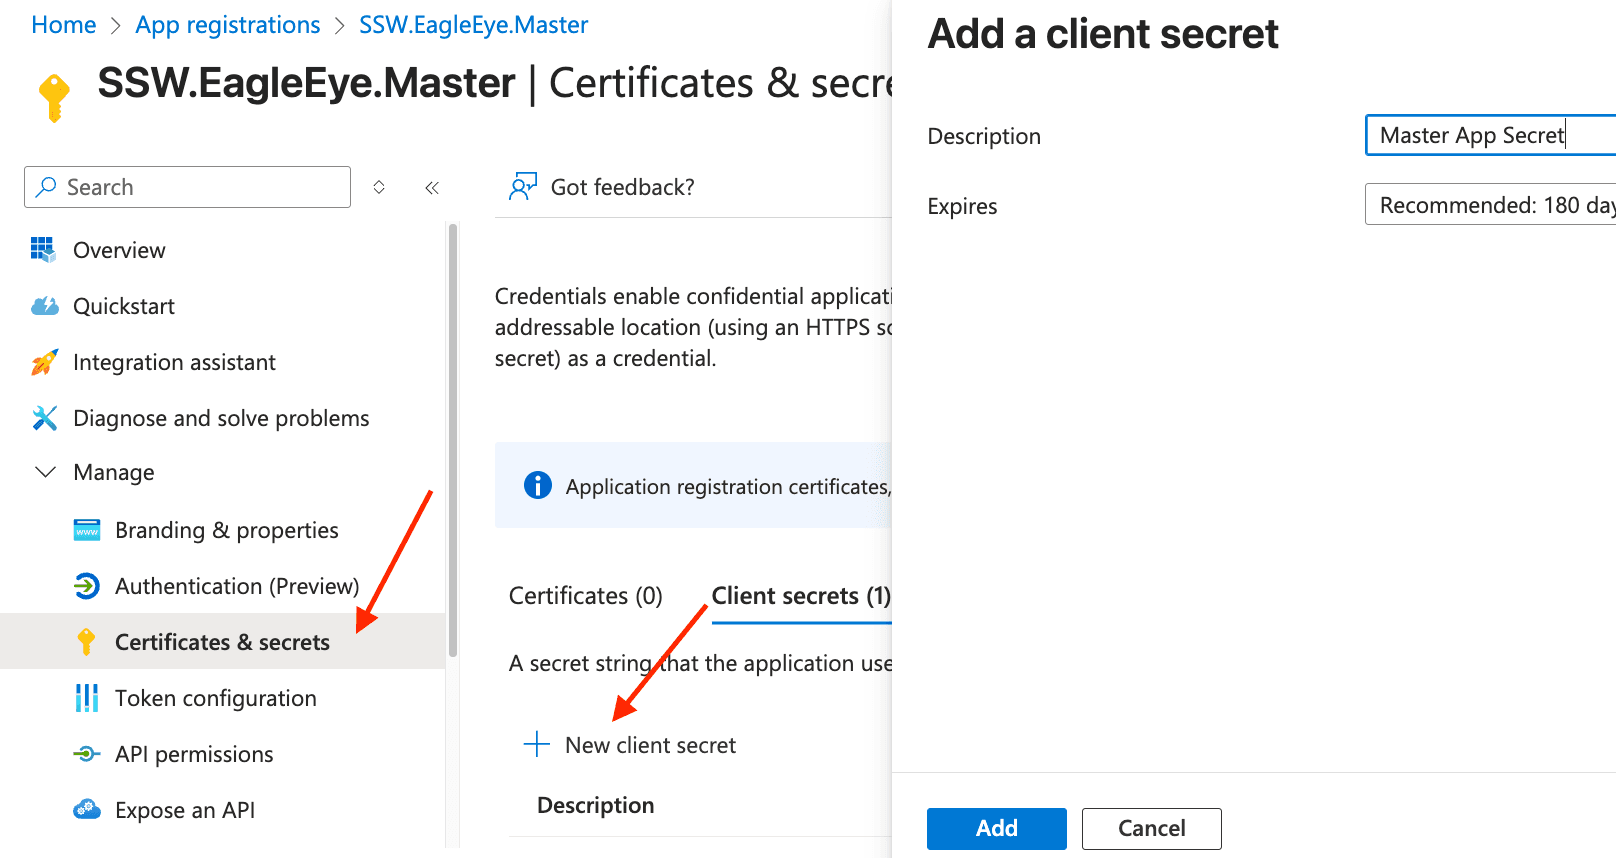Click the sidebar Search field

point(188,187)
